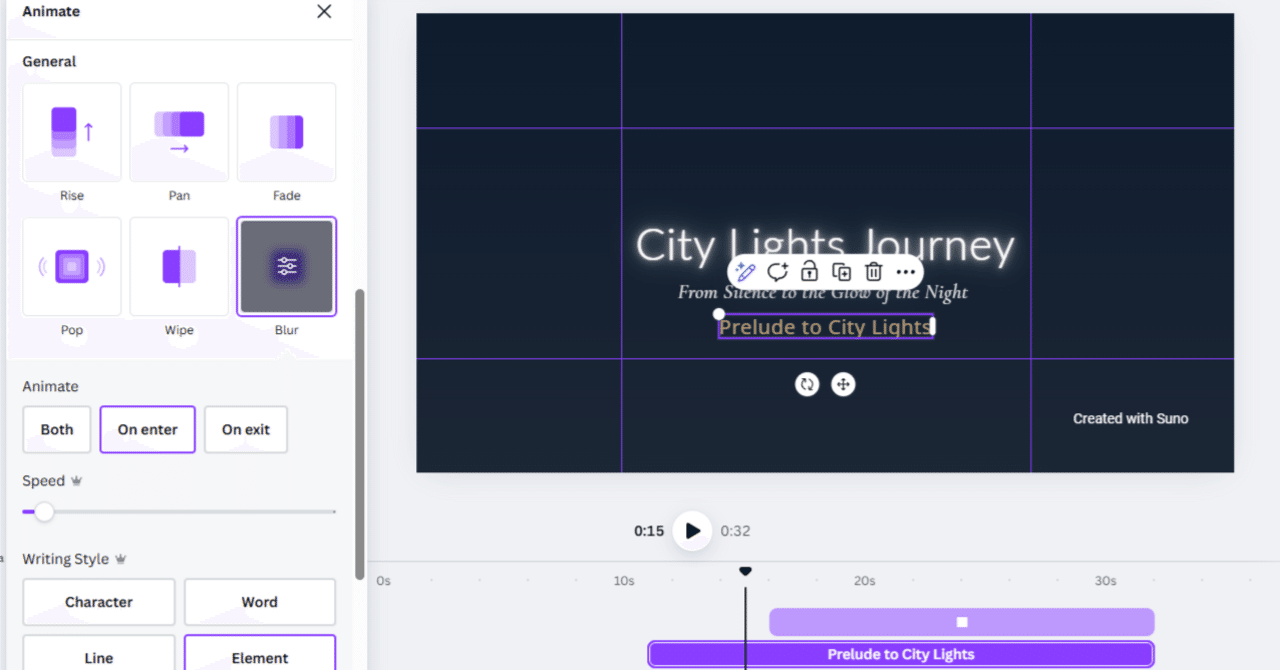Add a comment via floating toolbar
1280x670 pixels.
(777, 272)
